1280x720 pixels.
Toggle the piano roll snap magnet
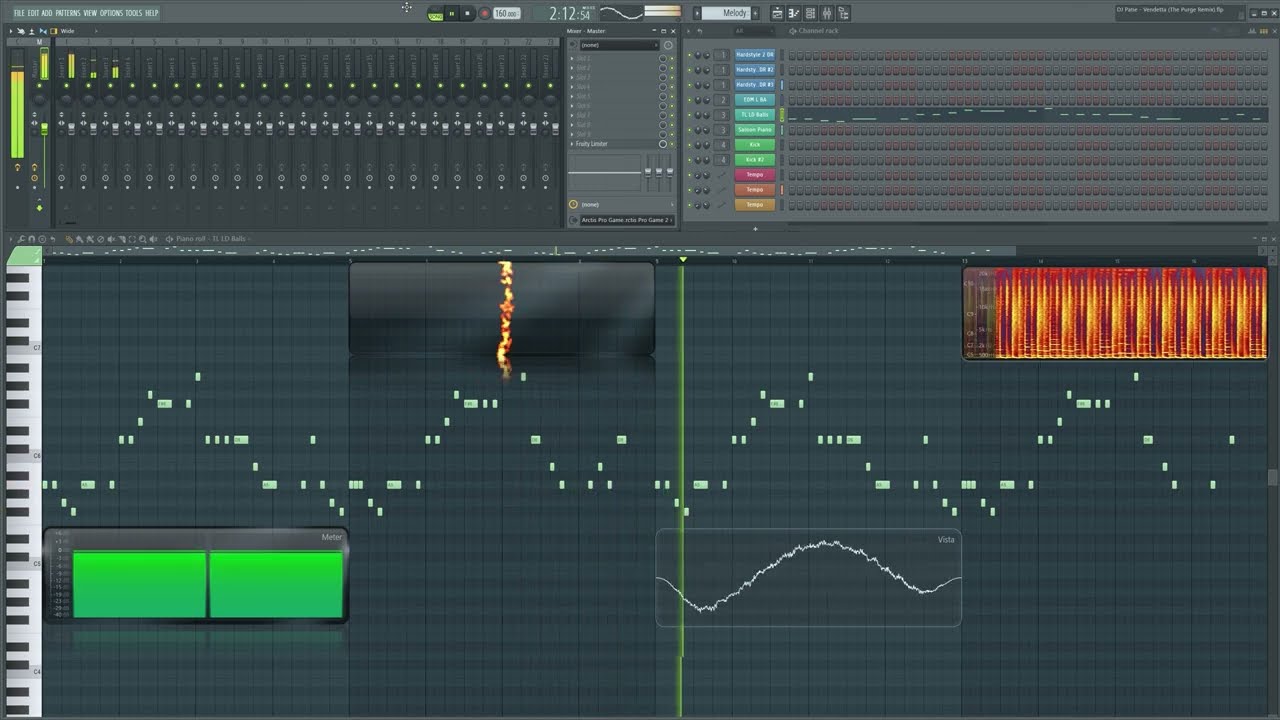point(31,239)
